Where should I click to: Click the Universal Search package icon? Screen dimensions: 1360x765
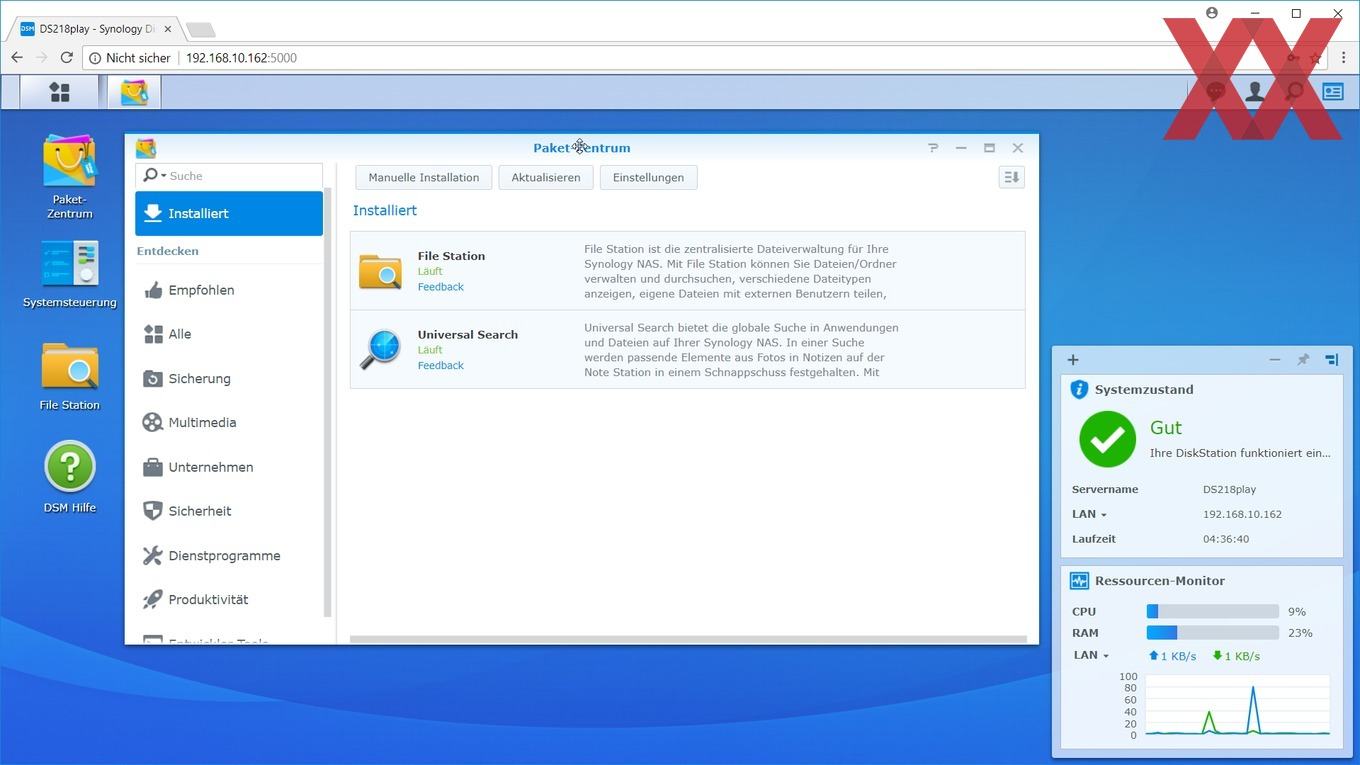380,349
